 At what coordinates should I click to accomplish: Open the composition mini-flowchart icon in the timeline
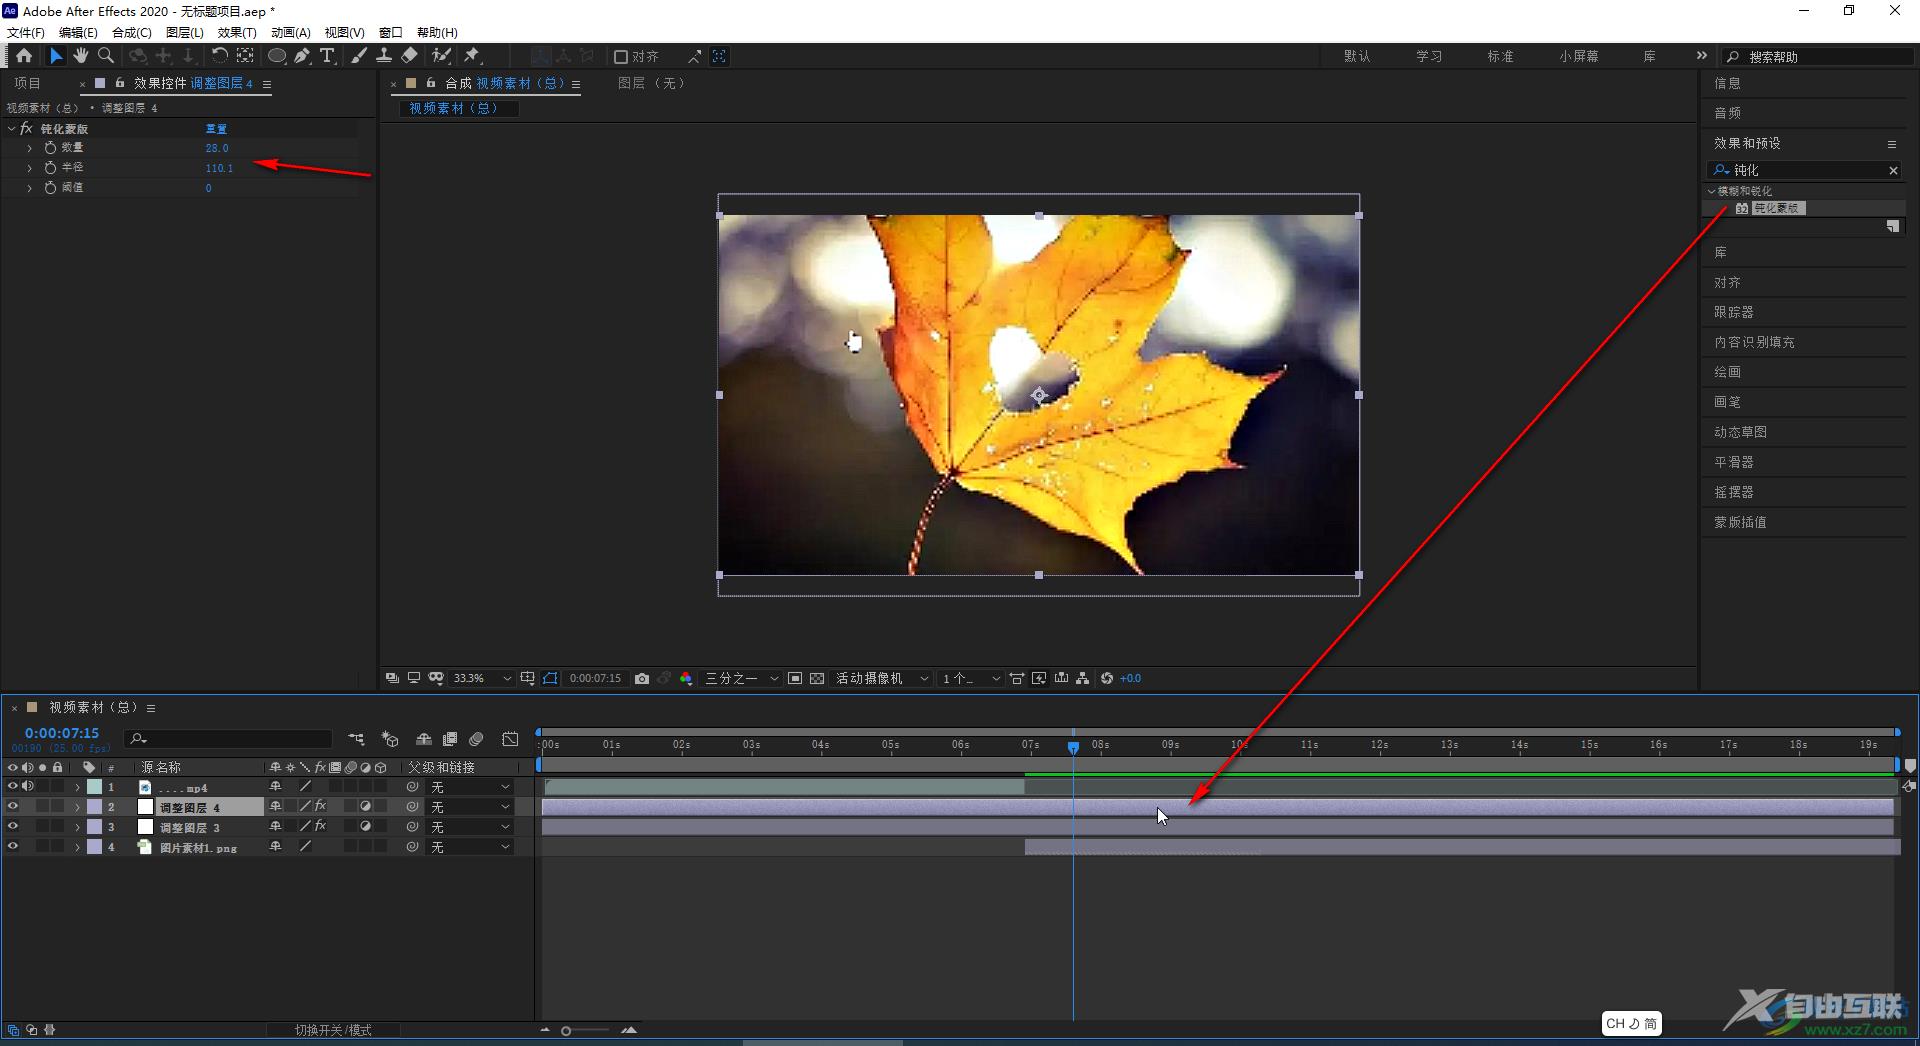pyautogui.click(x=356, y=739)
